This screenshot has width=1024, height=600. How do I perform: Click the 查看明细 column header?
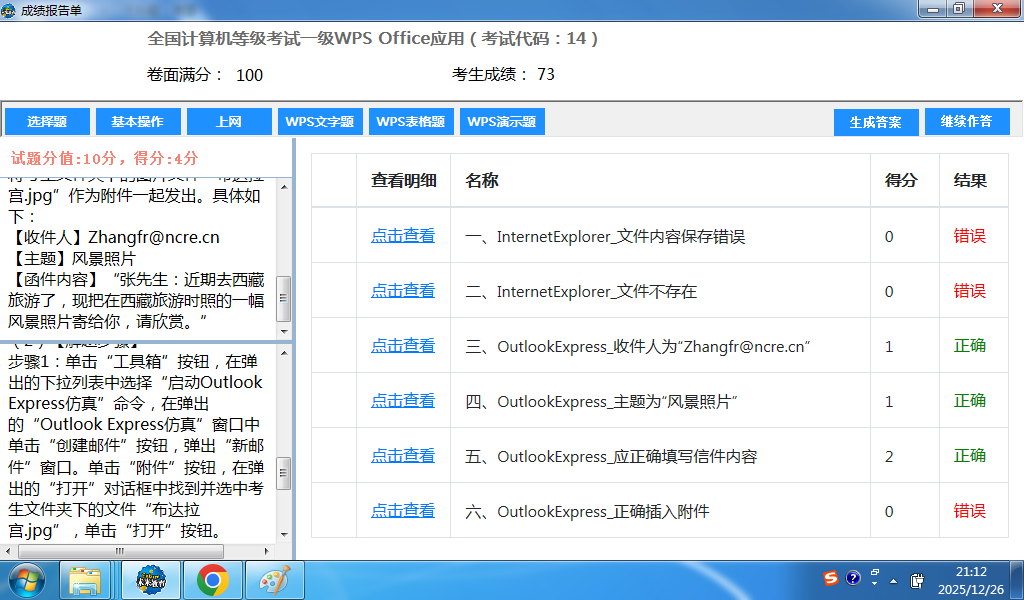[404, 181]
